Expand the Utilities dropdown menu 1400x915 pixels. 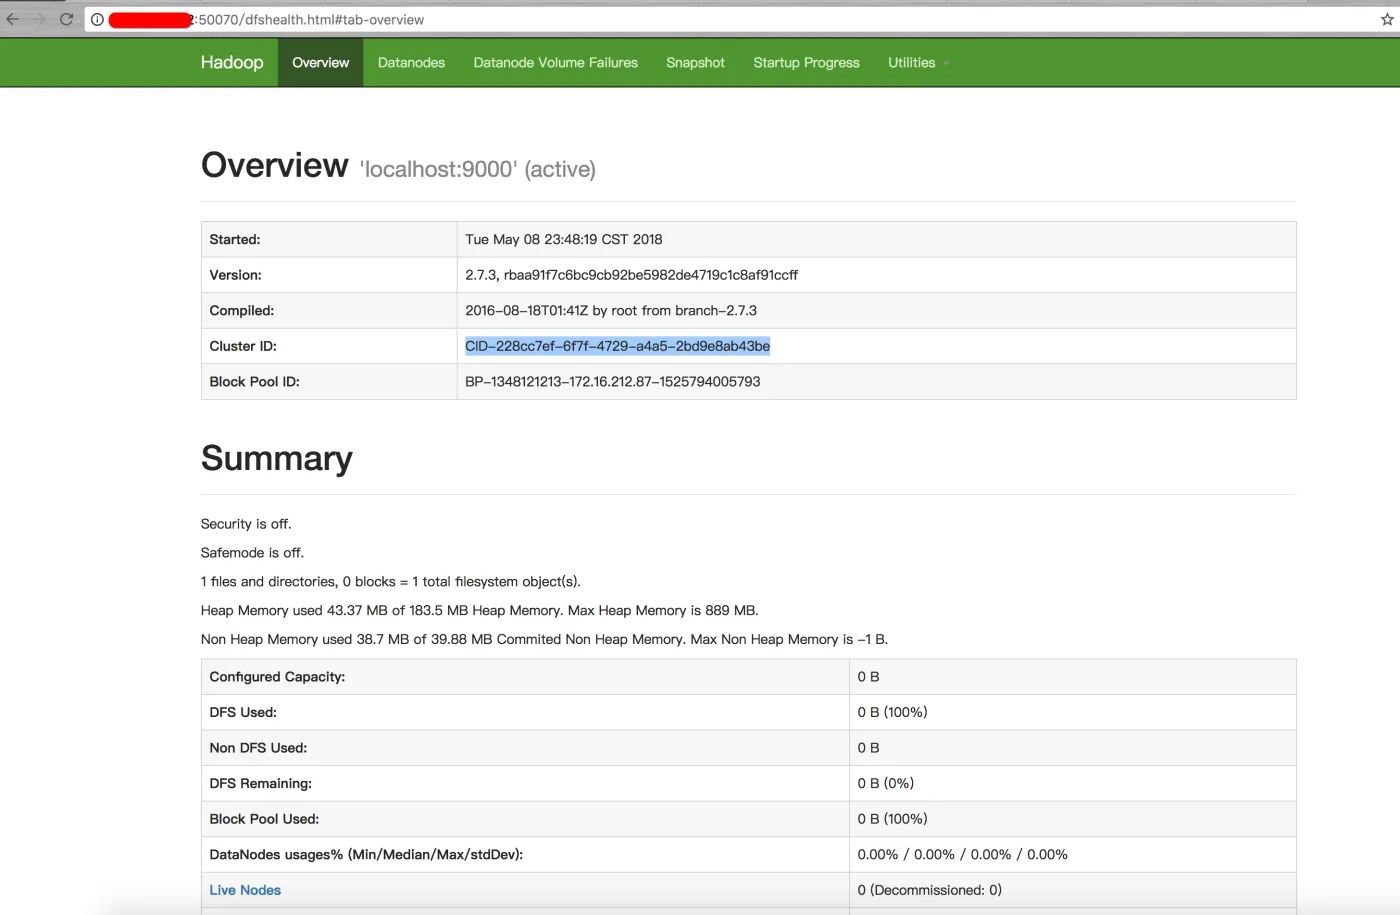click(918, 62)
